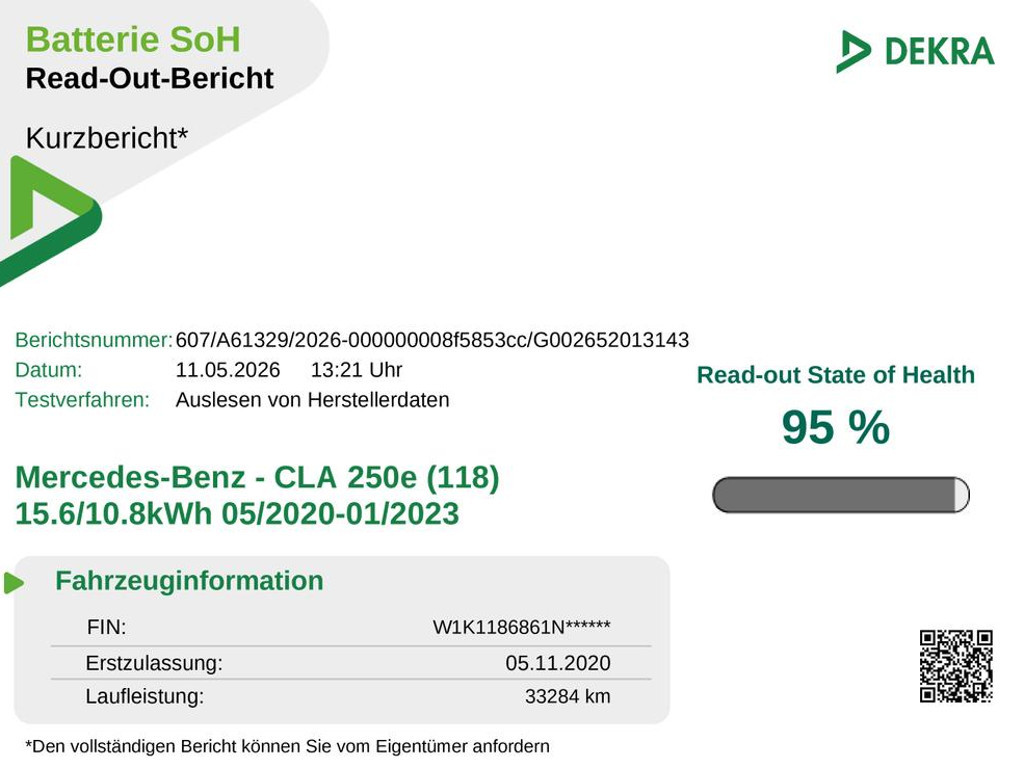Screen dimensions: 1024x768
Task: Click the footnote about vollständigen Bericht
Action: click(287, 746)
